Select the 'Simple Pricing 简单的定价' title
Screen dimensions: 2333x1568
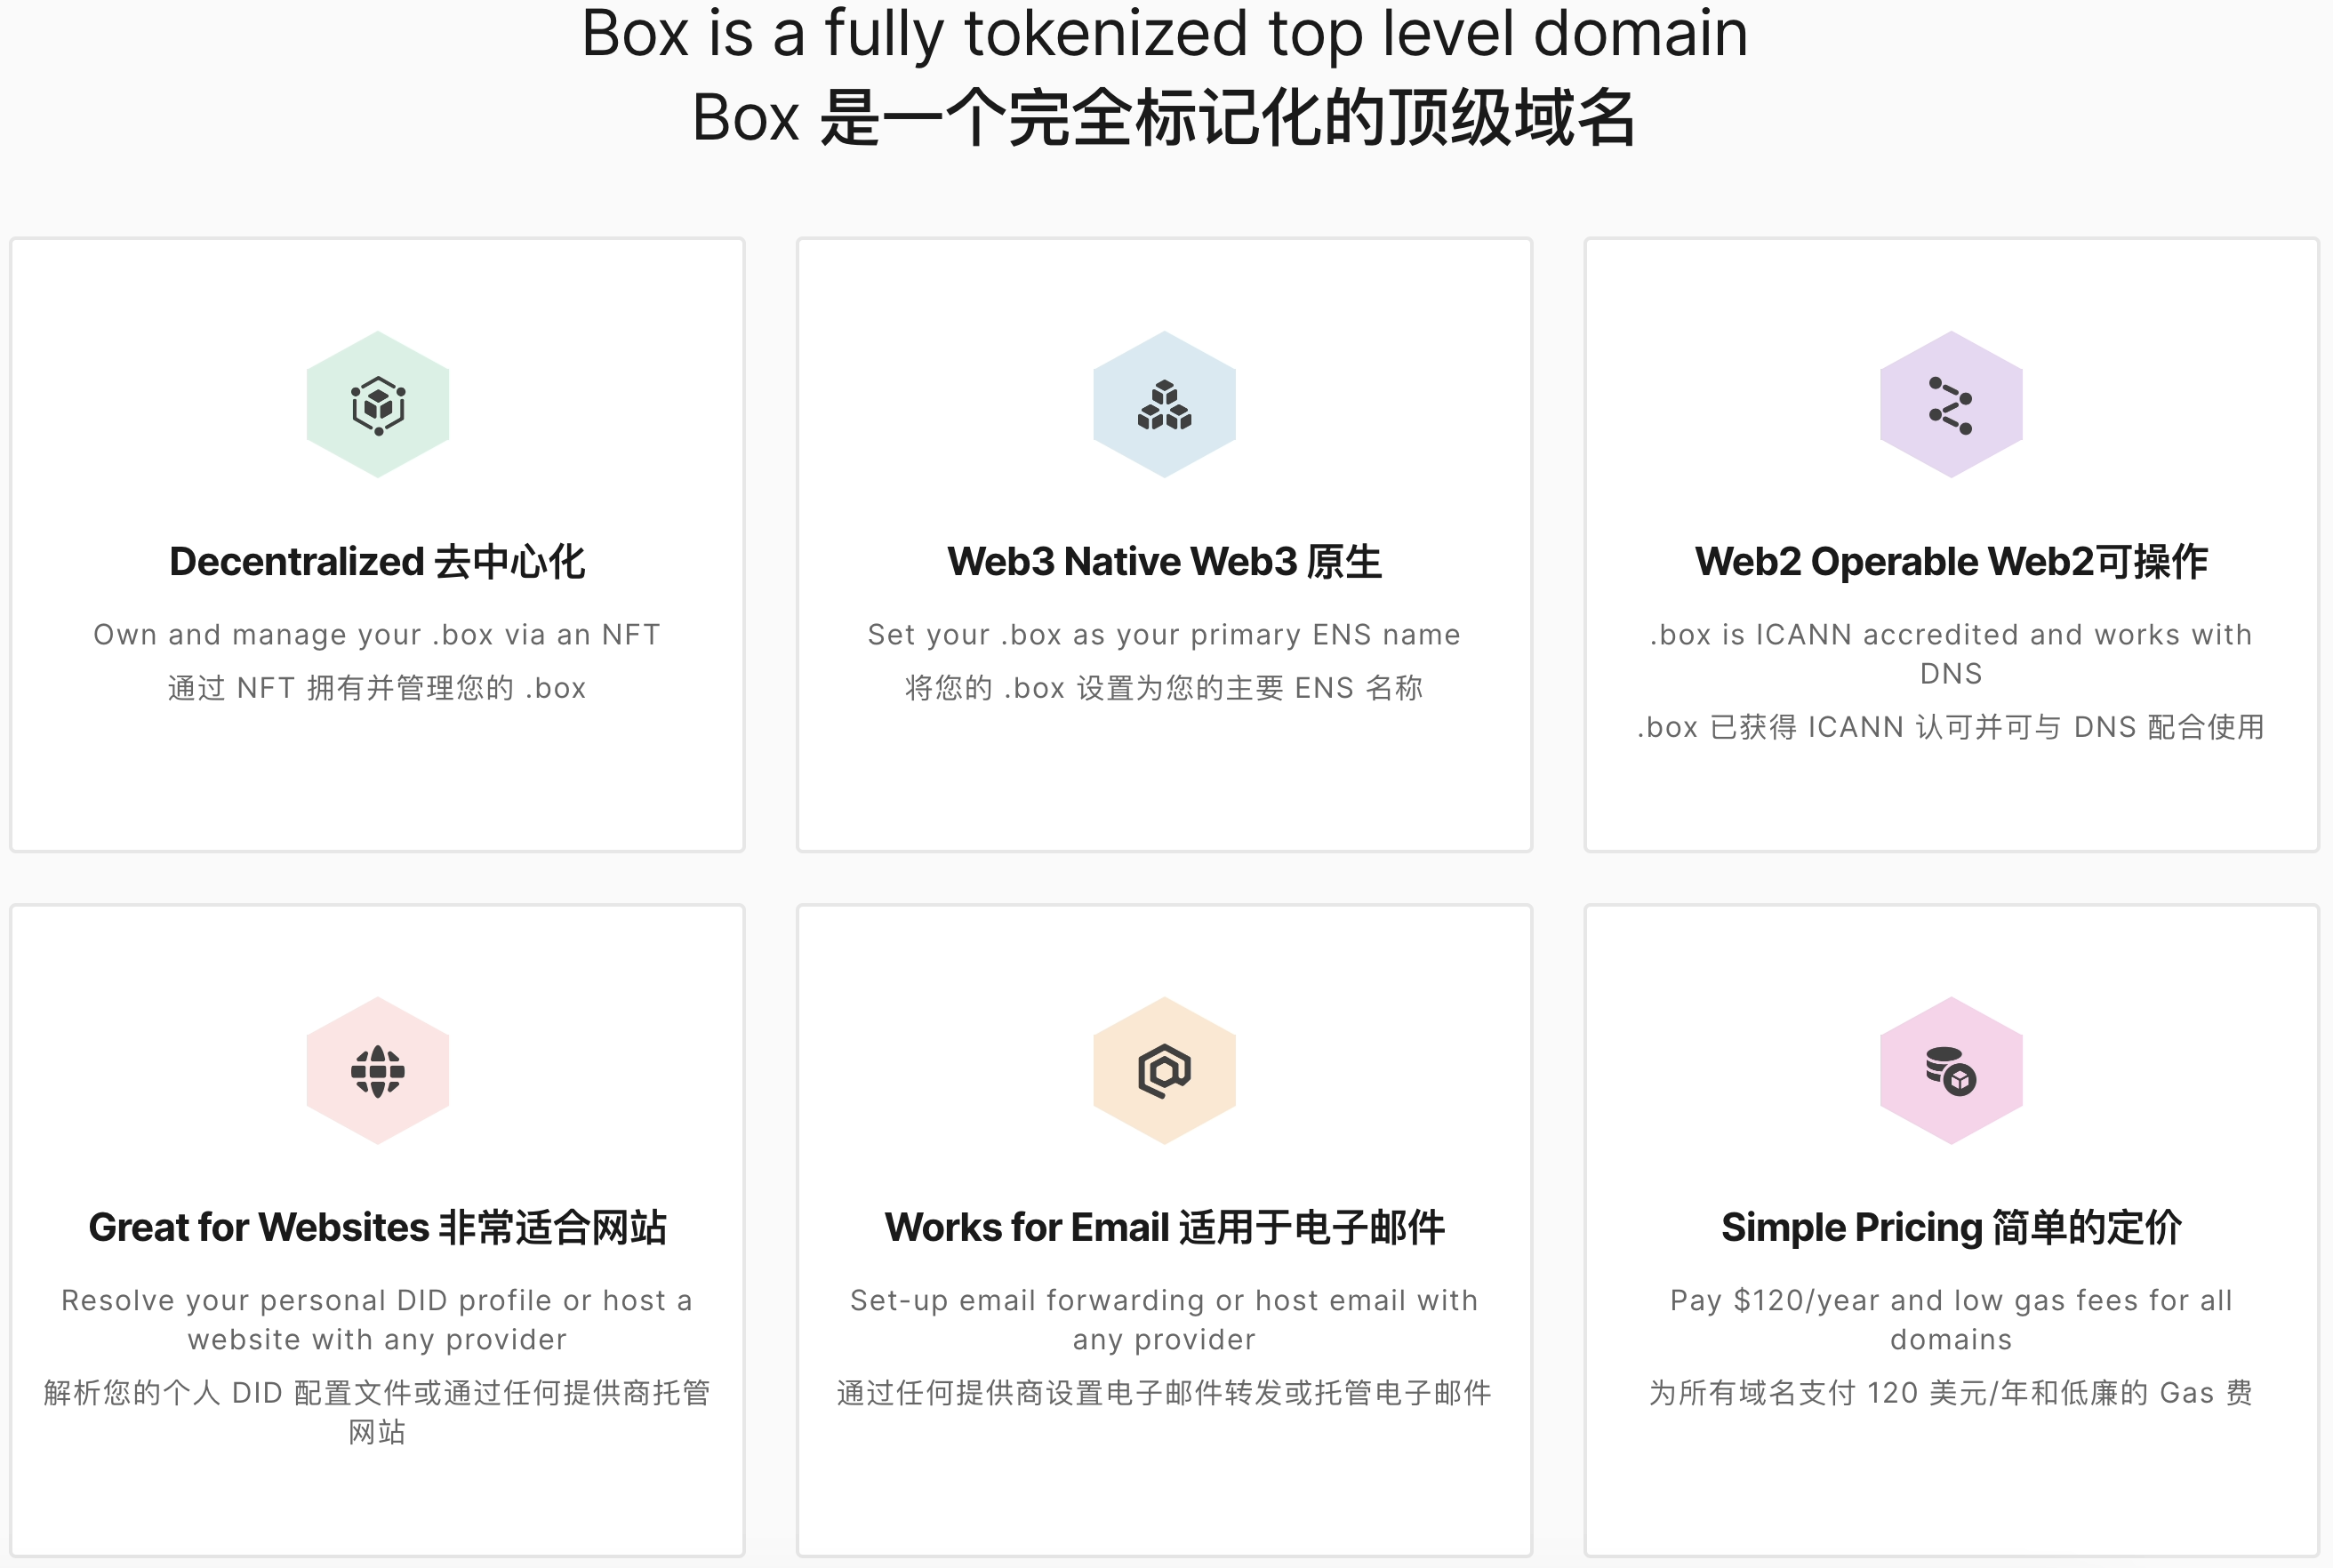[1950, 1227]
